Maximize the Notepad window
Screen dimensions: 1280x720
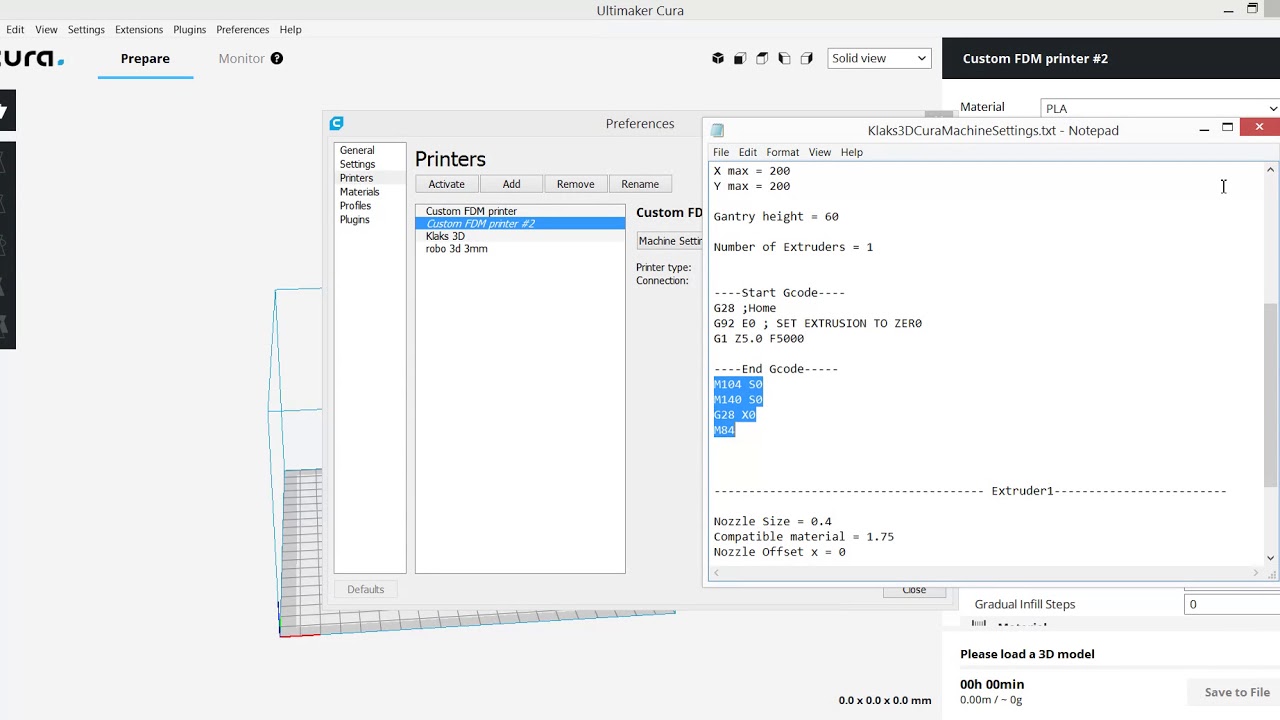[x=1227, y=128]
